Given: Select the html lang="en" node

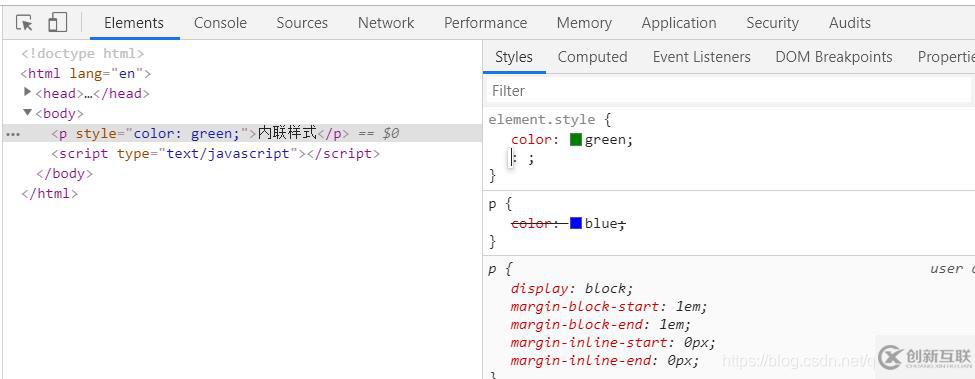Looking at the screenshot, I should [x=86, y=73].
